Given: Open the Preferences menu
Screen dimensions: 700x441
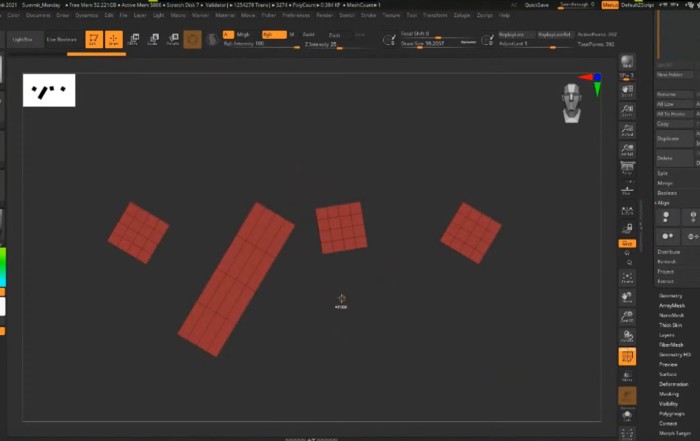Looking at the screenshot, I should [296, 16].
